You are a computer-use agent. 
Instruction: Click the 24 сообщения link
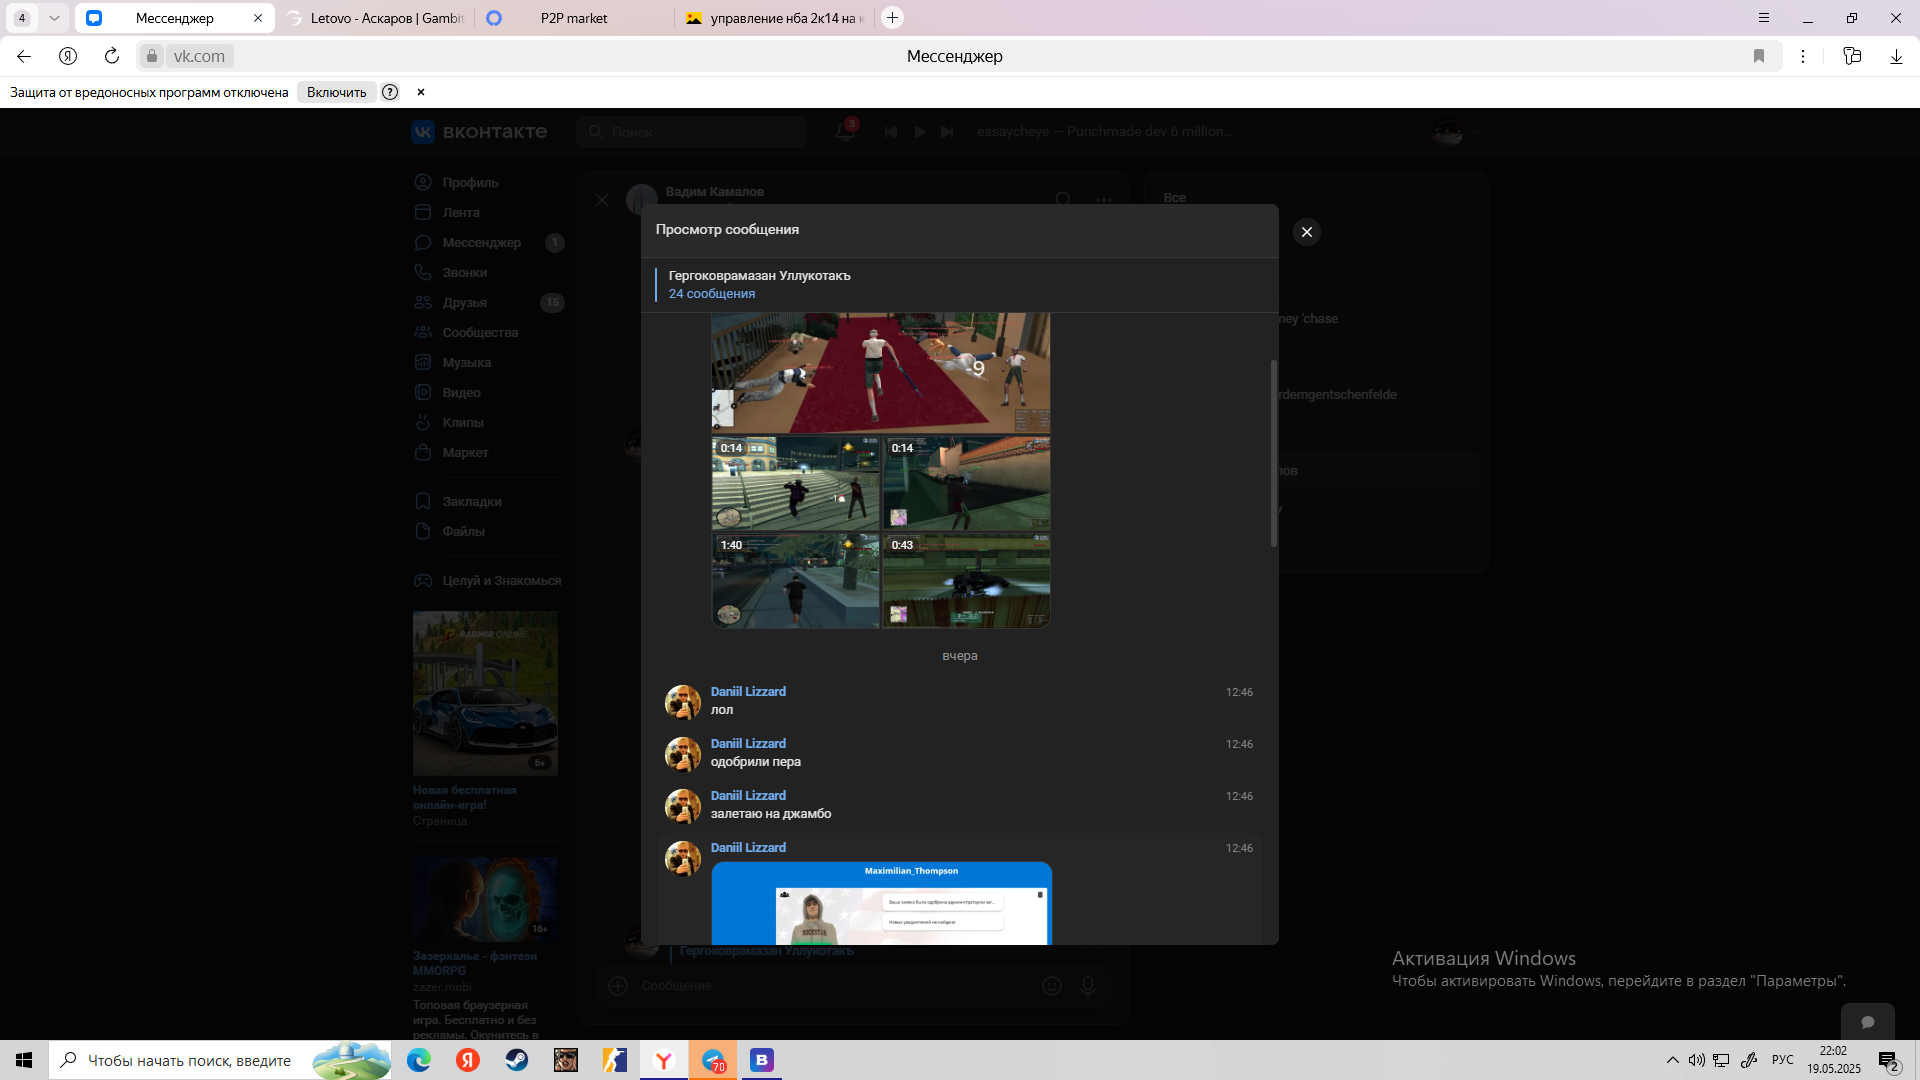[x=711, y=293]
